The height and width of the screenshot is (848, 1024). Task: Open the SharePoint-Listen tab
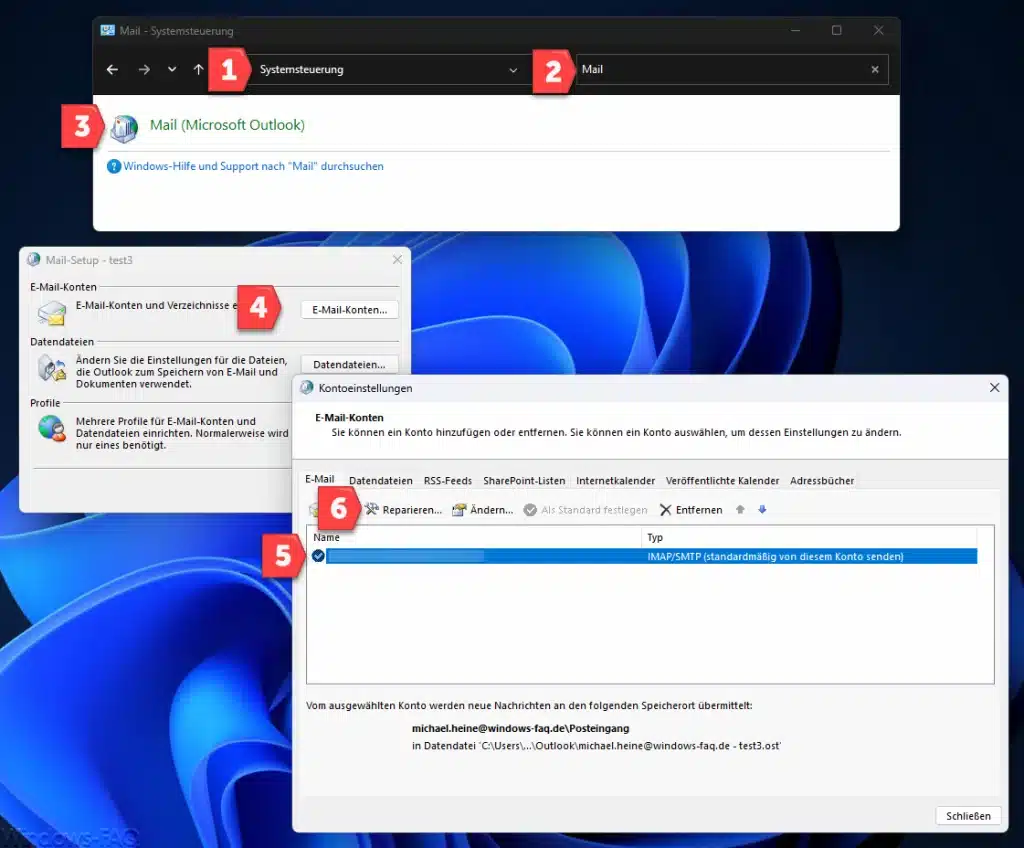click(x=524, y=481)
